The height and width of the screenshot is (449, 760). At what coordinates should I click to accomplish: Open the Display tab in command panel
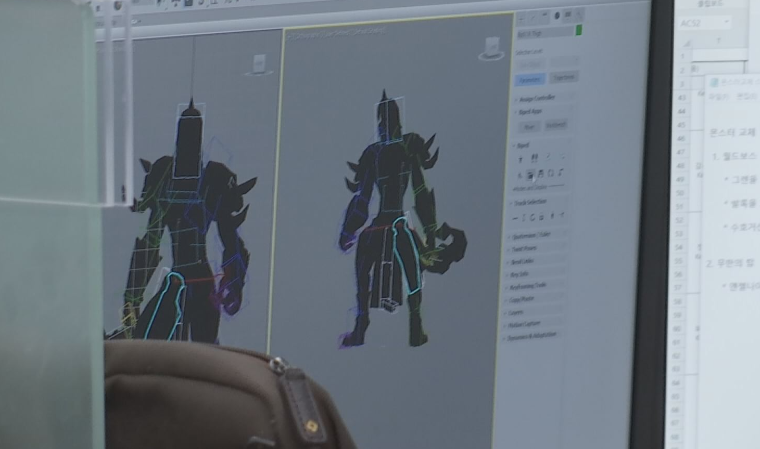(568, 15)
